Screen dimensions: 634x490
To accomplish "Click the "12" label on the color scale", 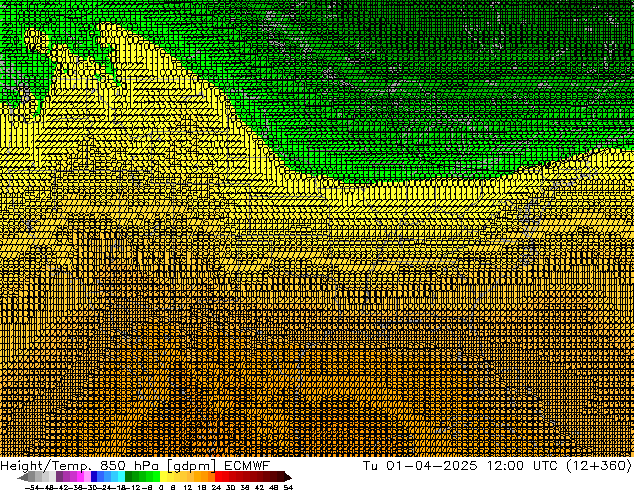I will coord(188,487).
